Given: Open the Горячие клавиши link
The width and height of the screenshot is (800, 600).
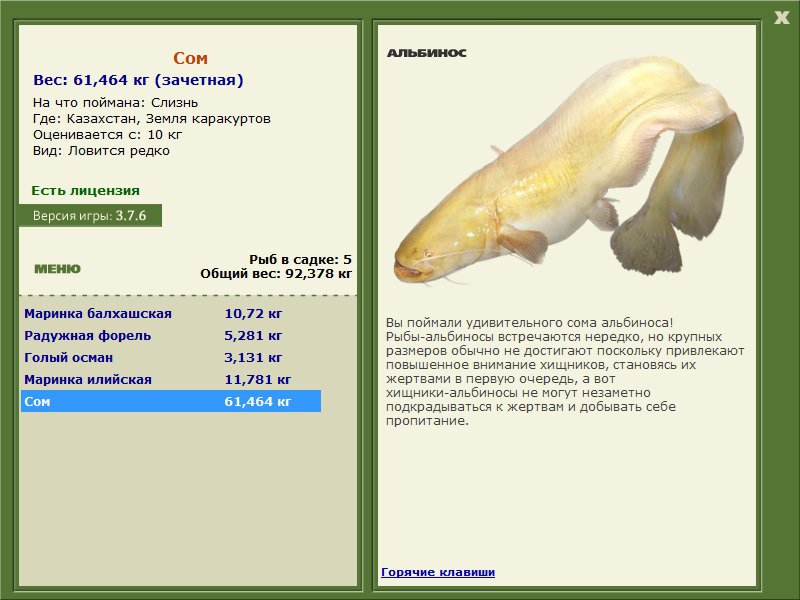Looking at the screenshot, I should 438,572.
